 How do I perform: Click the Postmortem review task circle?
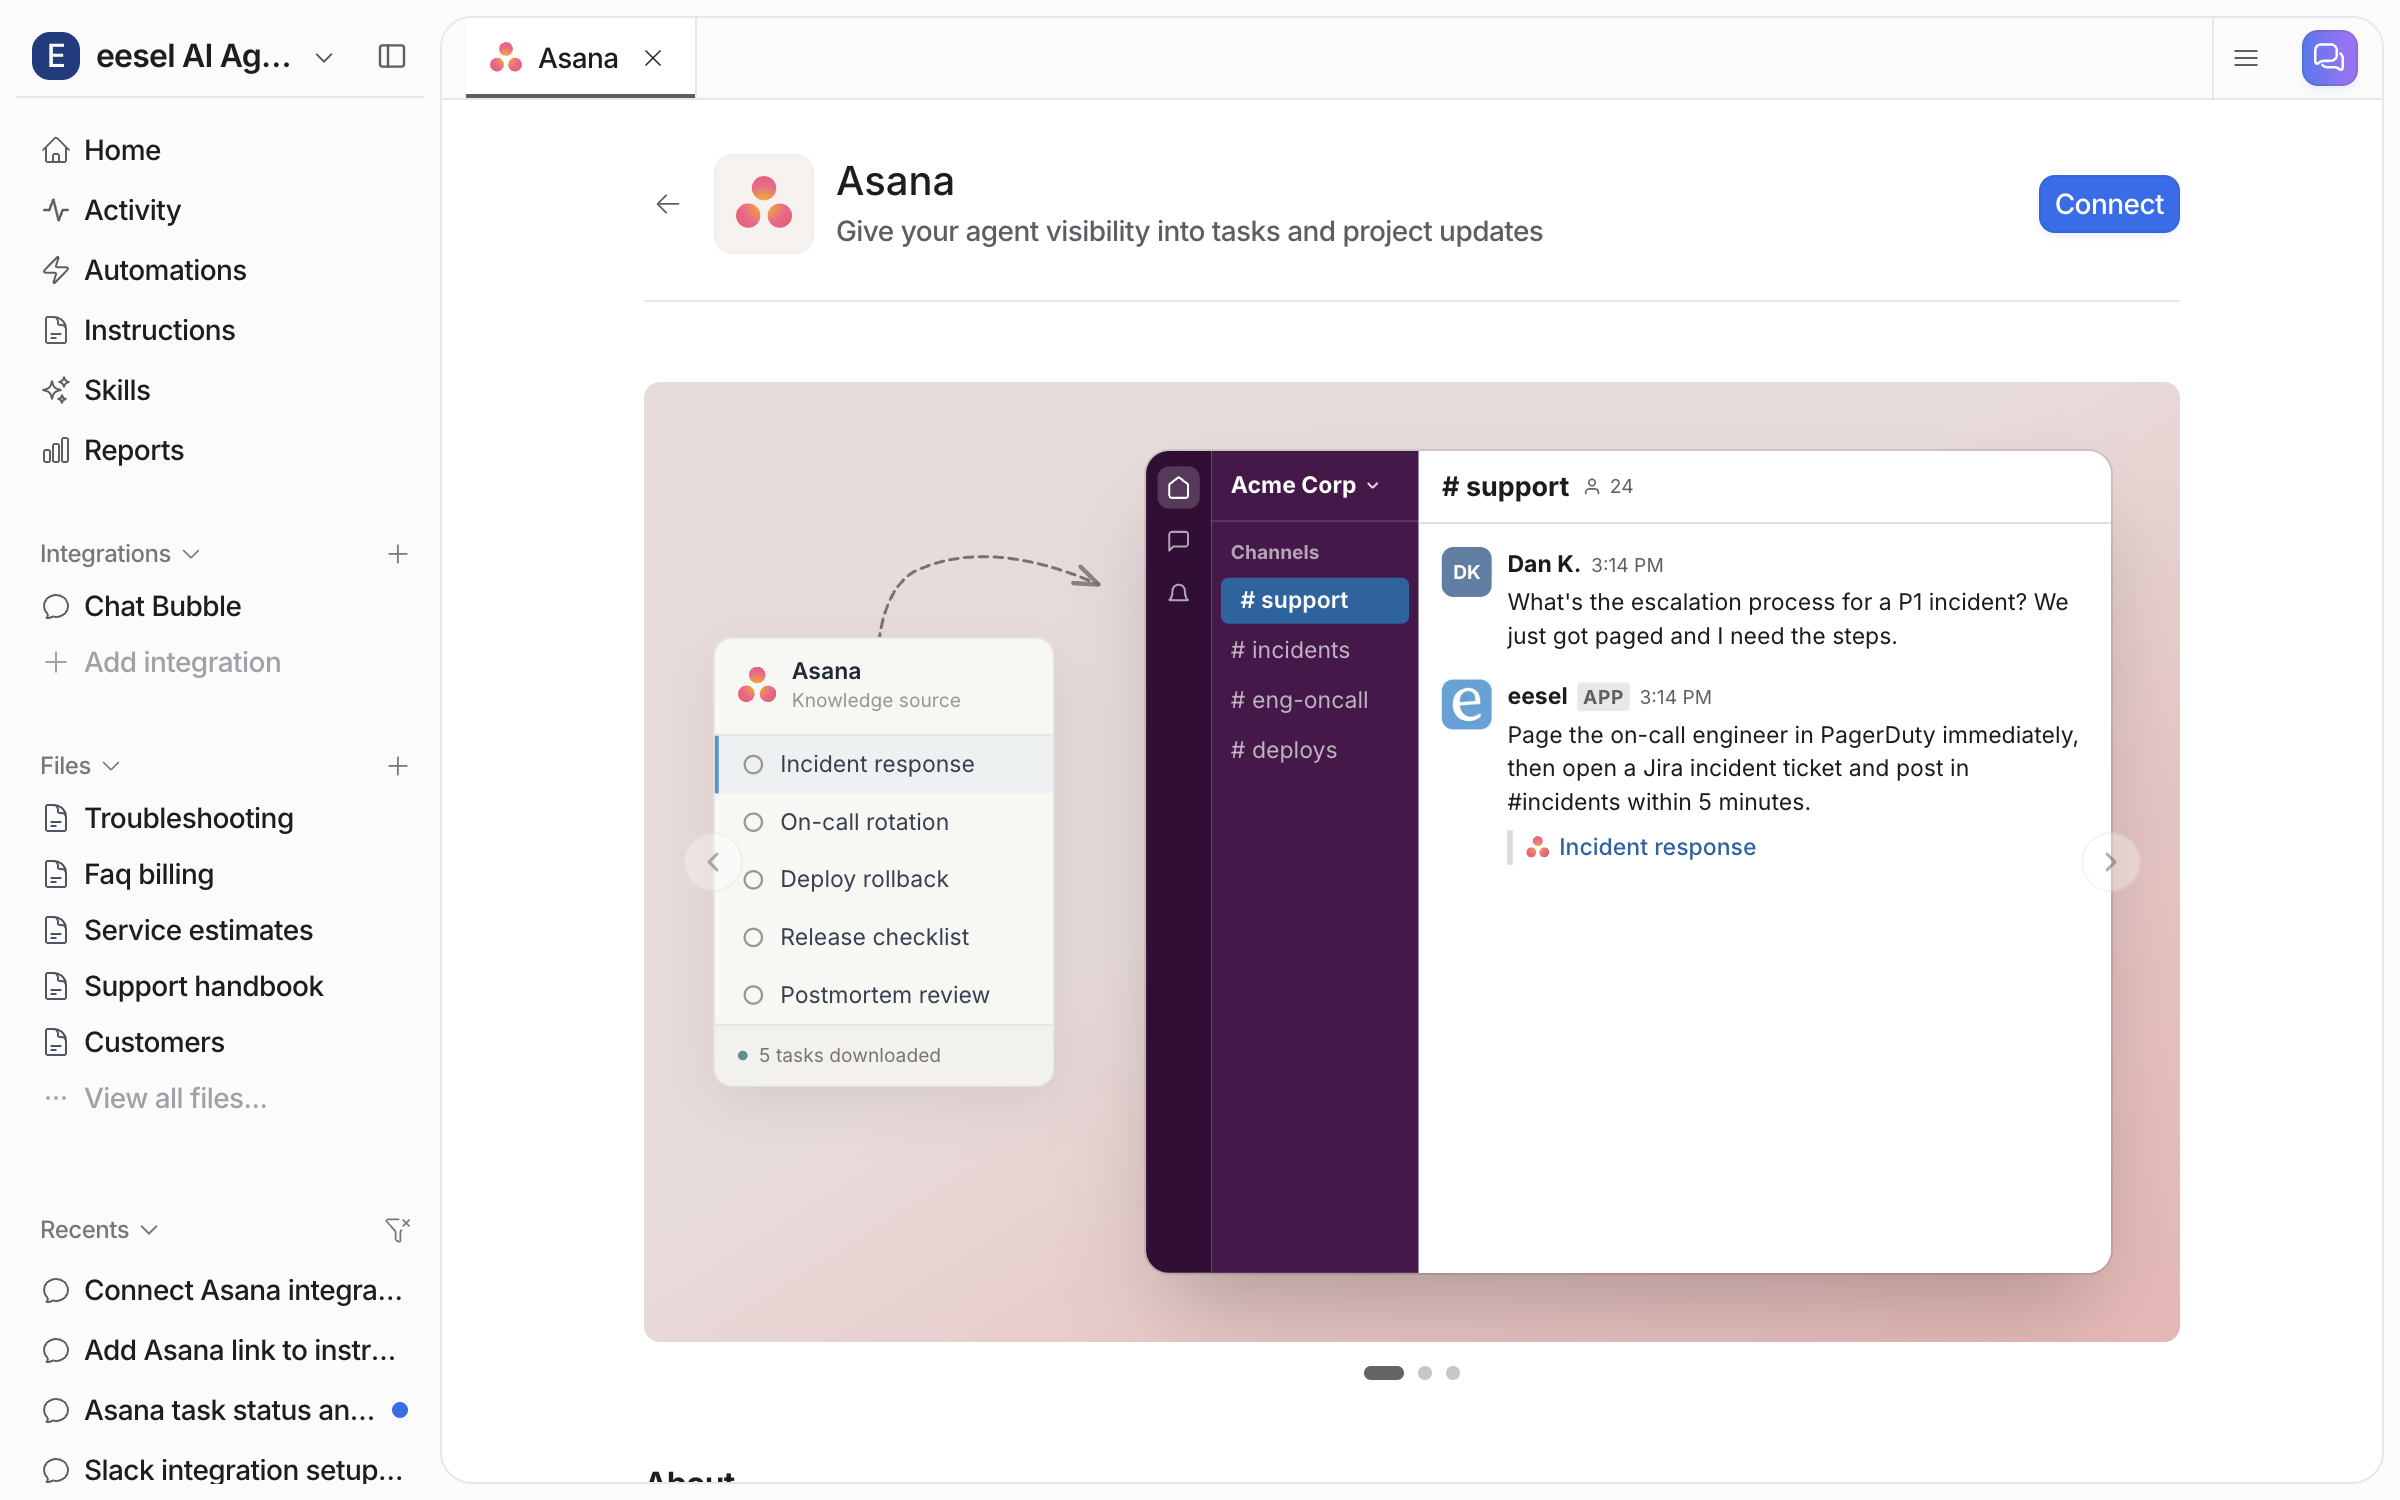(754, 995)
